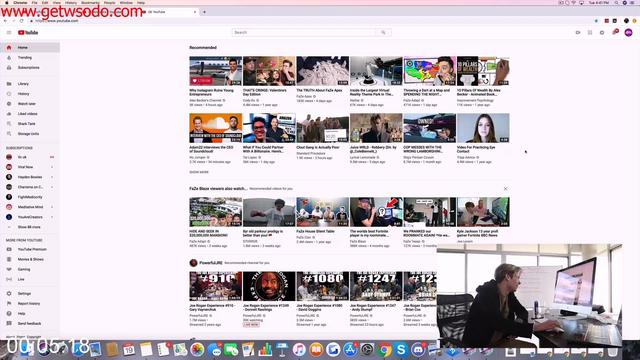Open Report history flag item
The height and width of the screenshot is (360, 640).
30,303
